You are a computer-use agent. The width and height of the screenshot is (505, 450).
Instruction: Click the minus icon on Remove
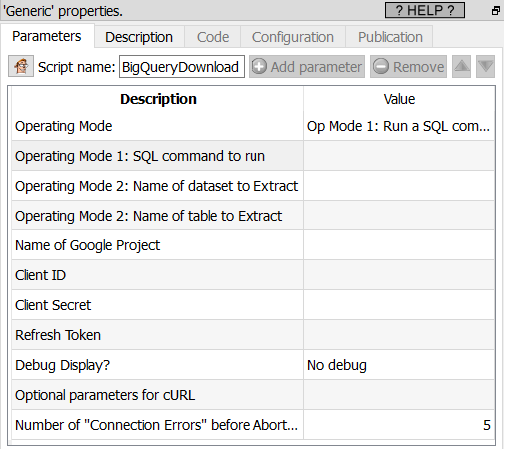[381, 66]
